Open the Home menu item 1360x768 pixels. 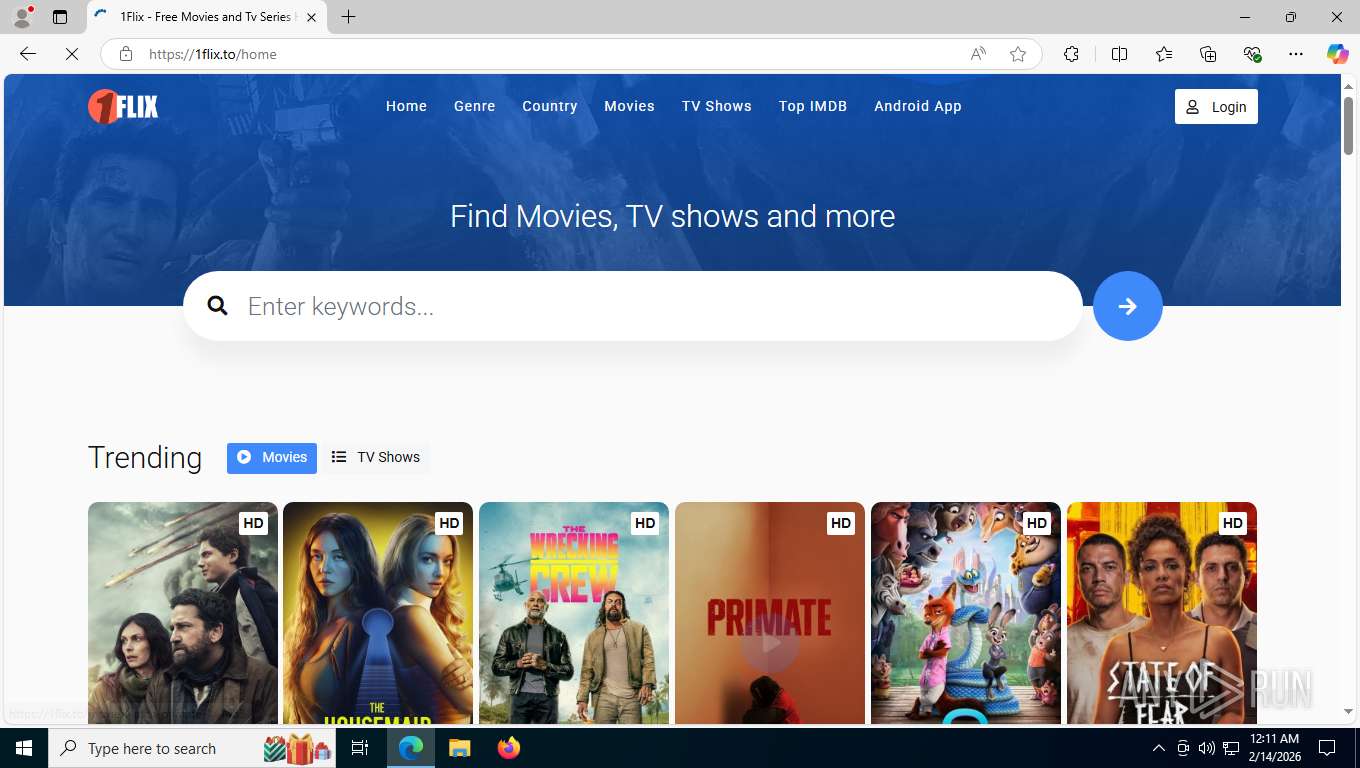tap(406, 106)
